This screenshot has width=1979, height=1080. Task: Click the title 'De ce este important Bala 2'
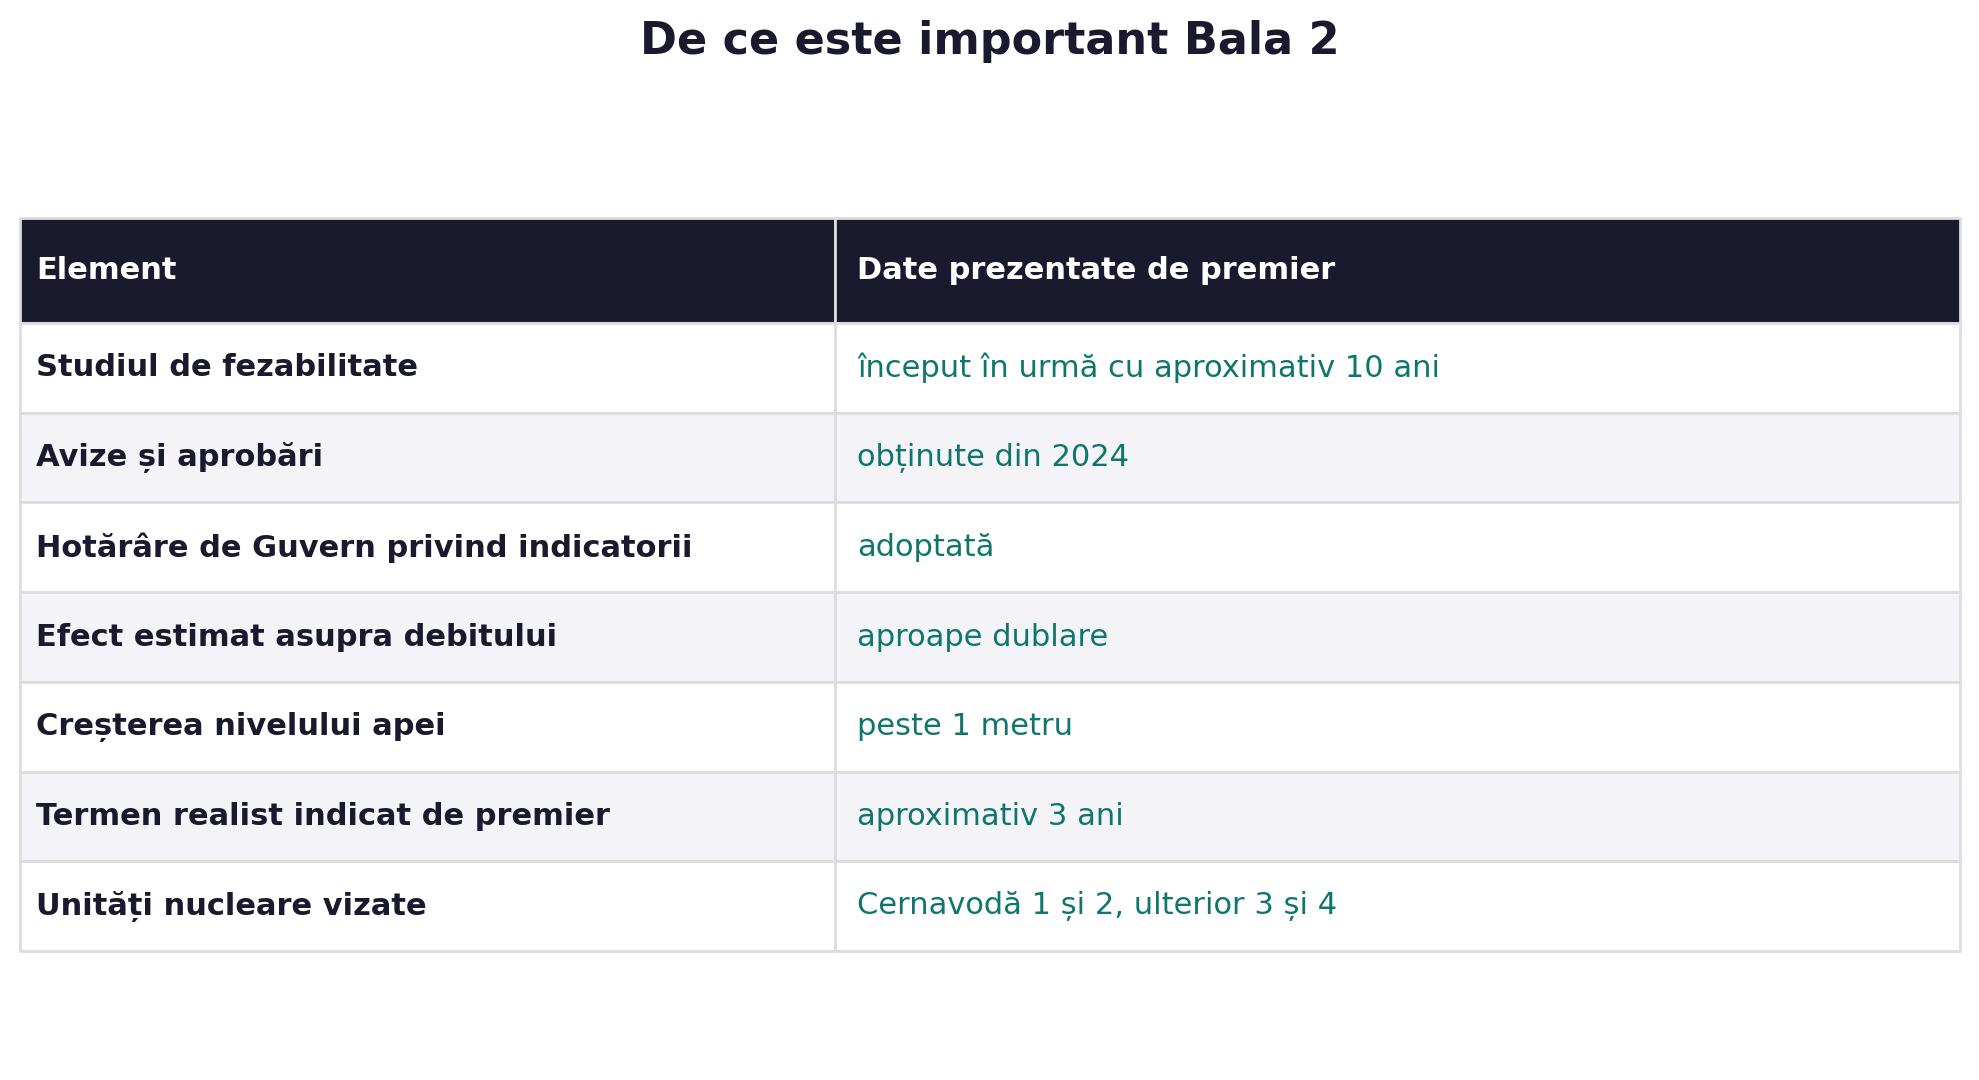click(x=989, y=41)
